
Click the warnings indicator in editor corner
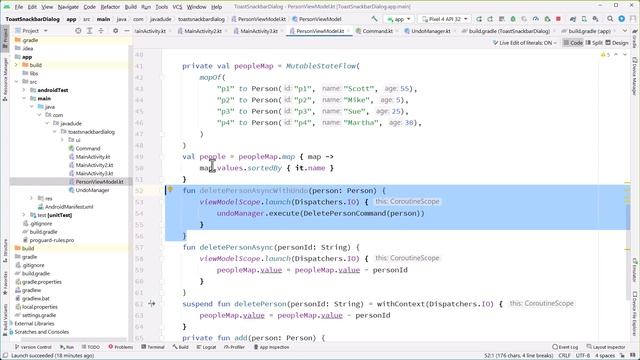[605, 55]
